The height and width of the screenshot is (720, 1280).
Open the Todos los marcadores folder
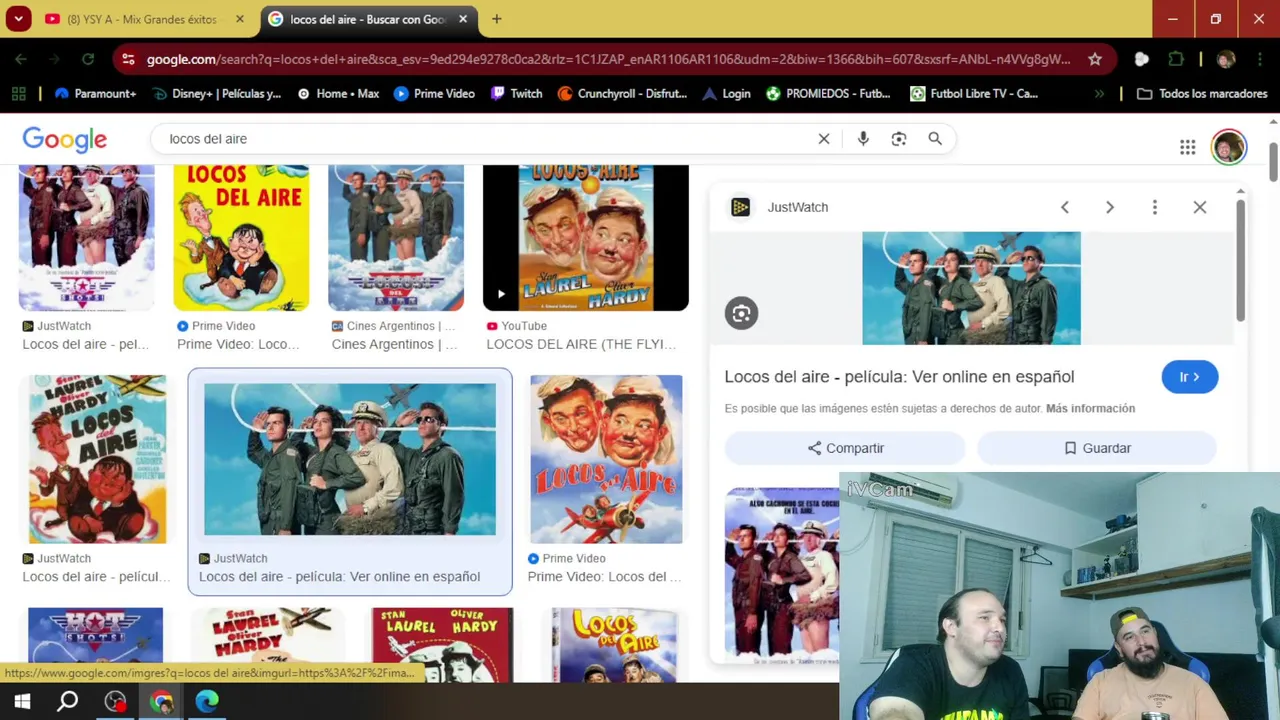click(1202, 94)
